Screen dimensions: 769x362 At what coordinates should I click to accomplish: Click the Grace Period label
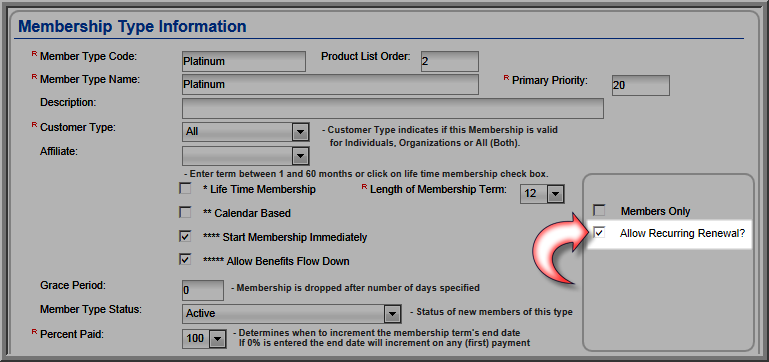(x=73, y=285)
